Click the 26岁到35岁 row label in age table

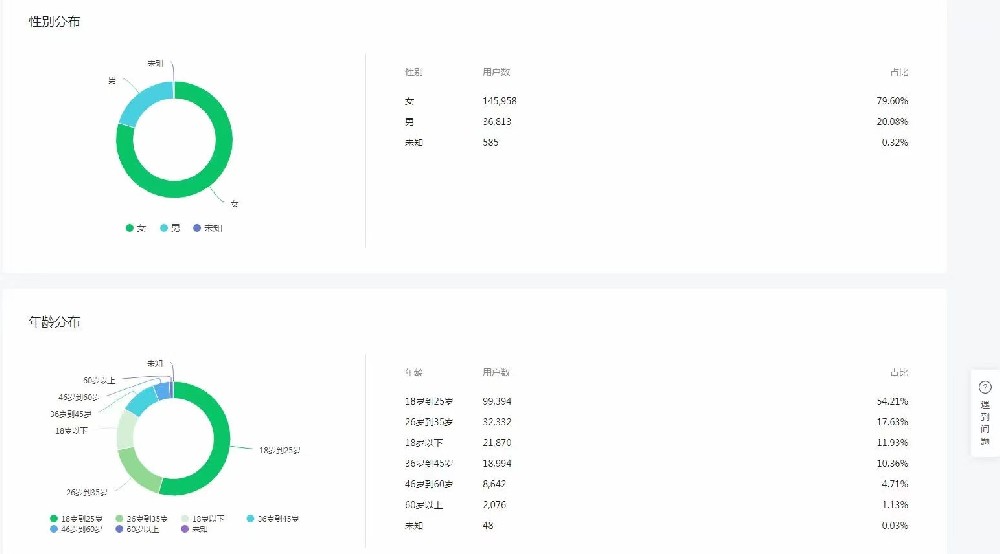click(429, 422)
